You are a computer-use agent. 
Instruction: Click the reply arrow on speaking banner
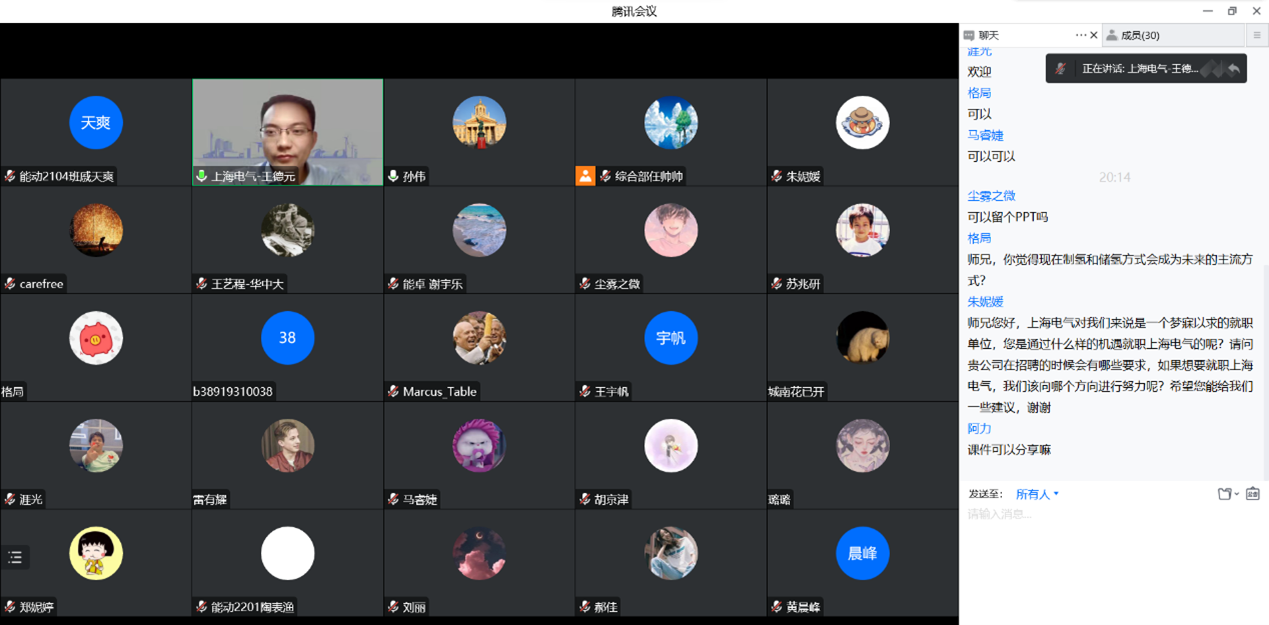pos(1234,69)
